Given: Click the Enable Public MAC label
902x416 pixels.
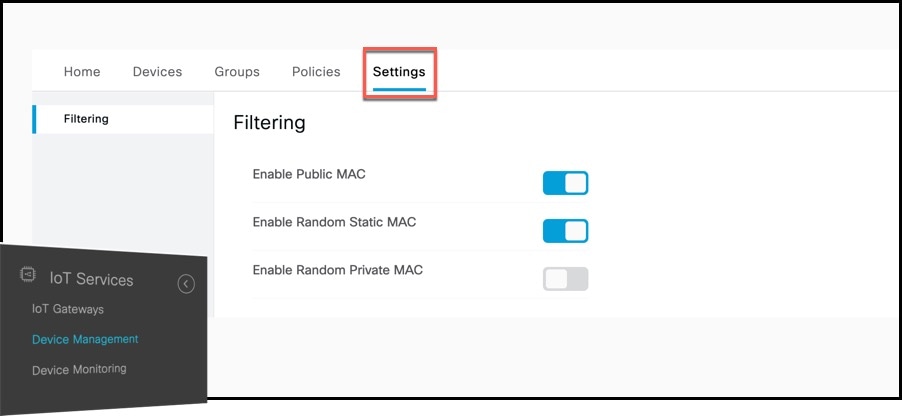Looking at the screenshot, I should [x=309, y=174].
